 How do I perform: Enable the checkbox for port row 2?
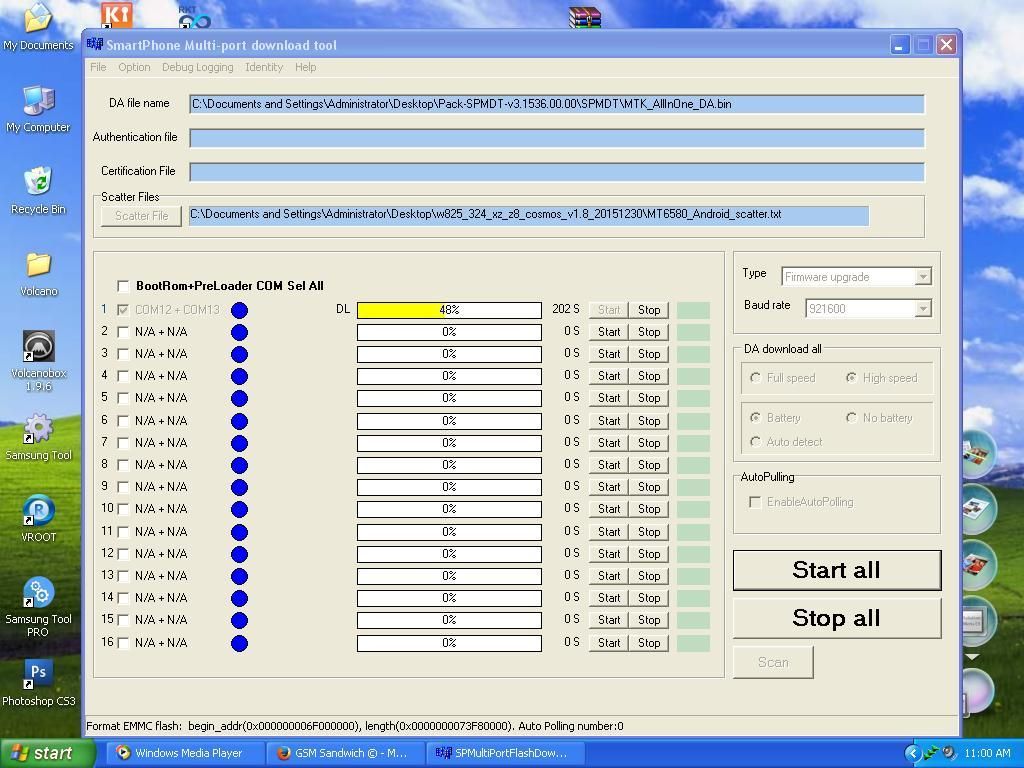click(123, 332)
